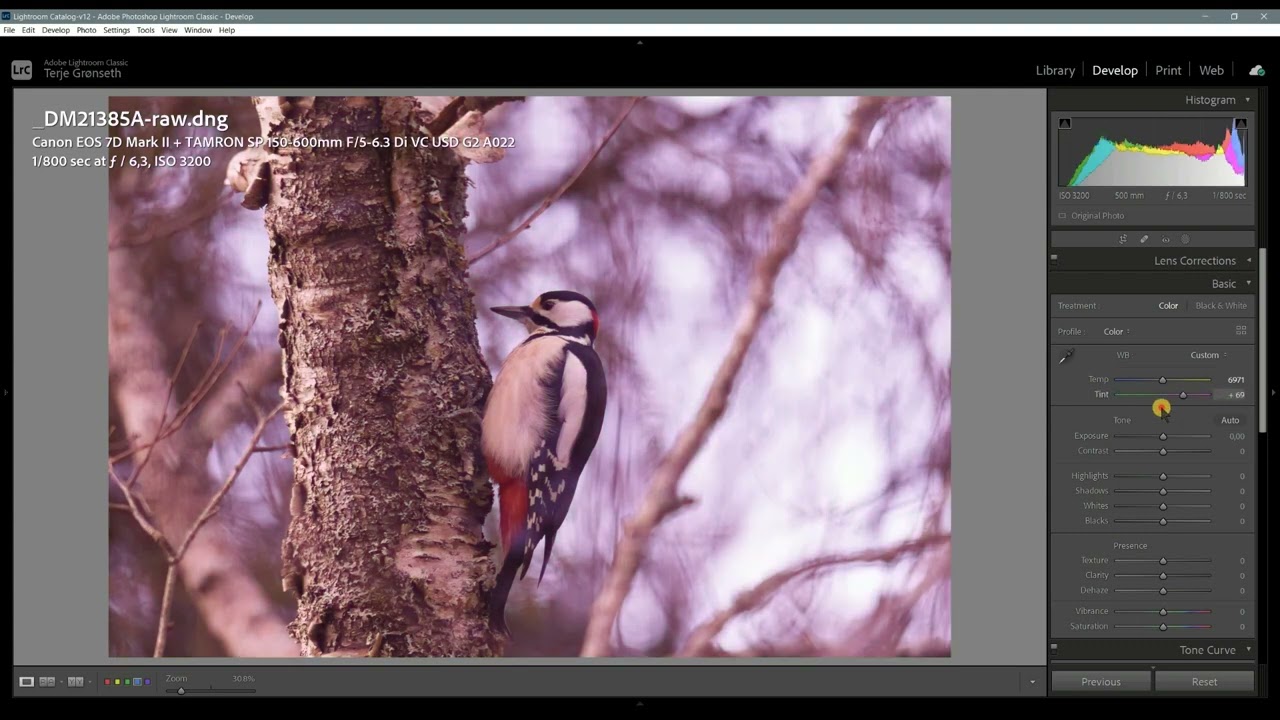Image resolution: width=1280 pixels, height=720 pixels.
Task: Apply the blue color label
Action: click(x=138, y=682)
